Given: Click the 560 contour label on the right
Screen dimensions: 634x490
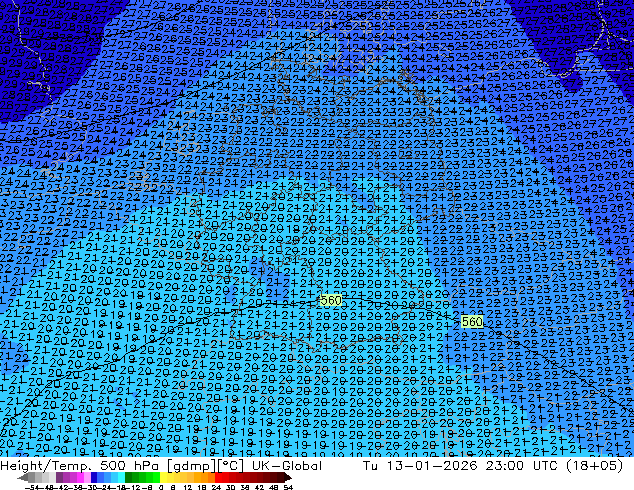Looking at the screenshot, I should tap(472, 322).
